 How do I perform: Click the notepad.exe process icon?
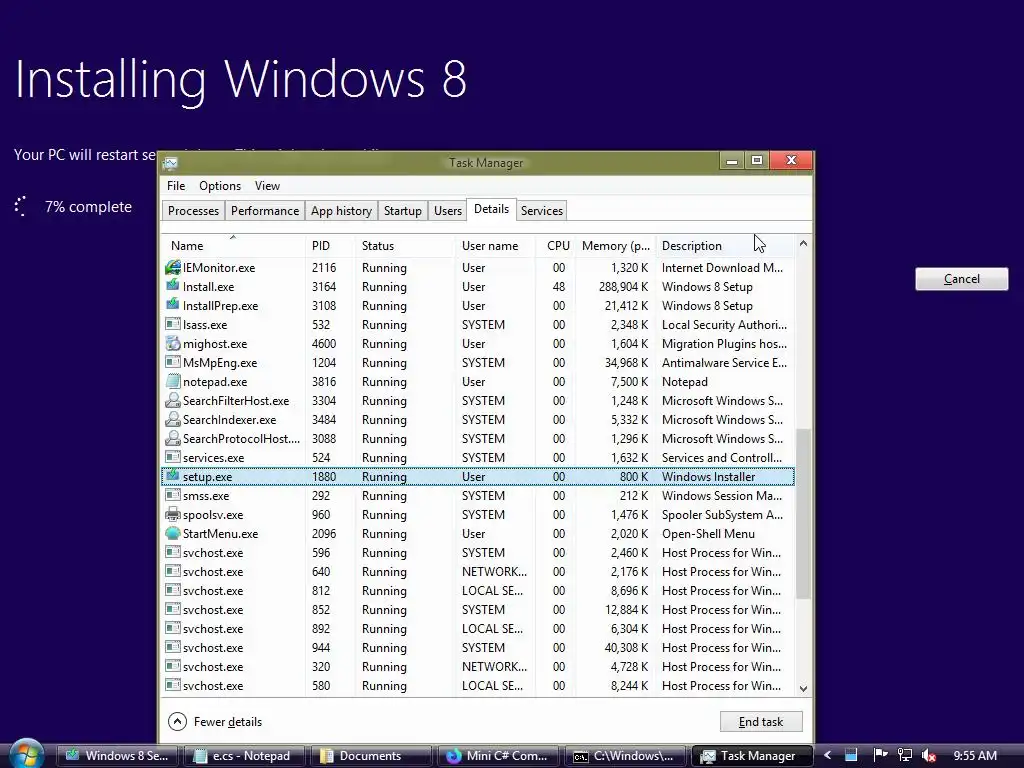click(173, 381)
